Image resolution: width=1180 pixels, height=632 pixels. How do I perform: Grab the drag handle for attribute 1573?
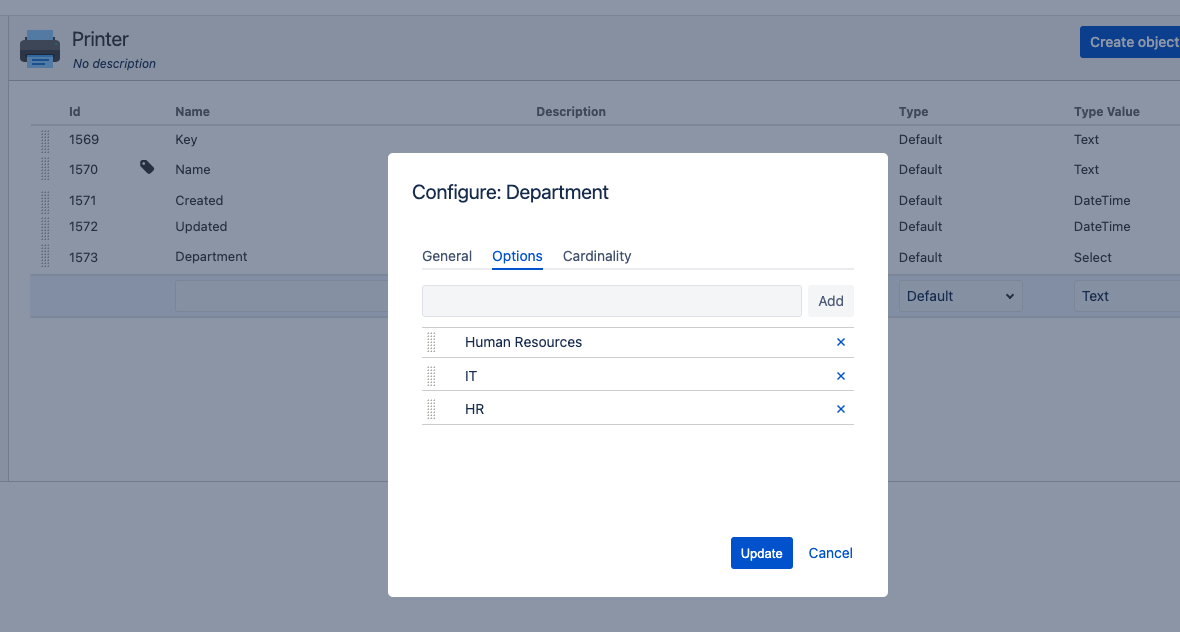[45, 257]
